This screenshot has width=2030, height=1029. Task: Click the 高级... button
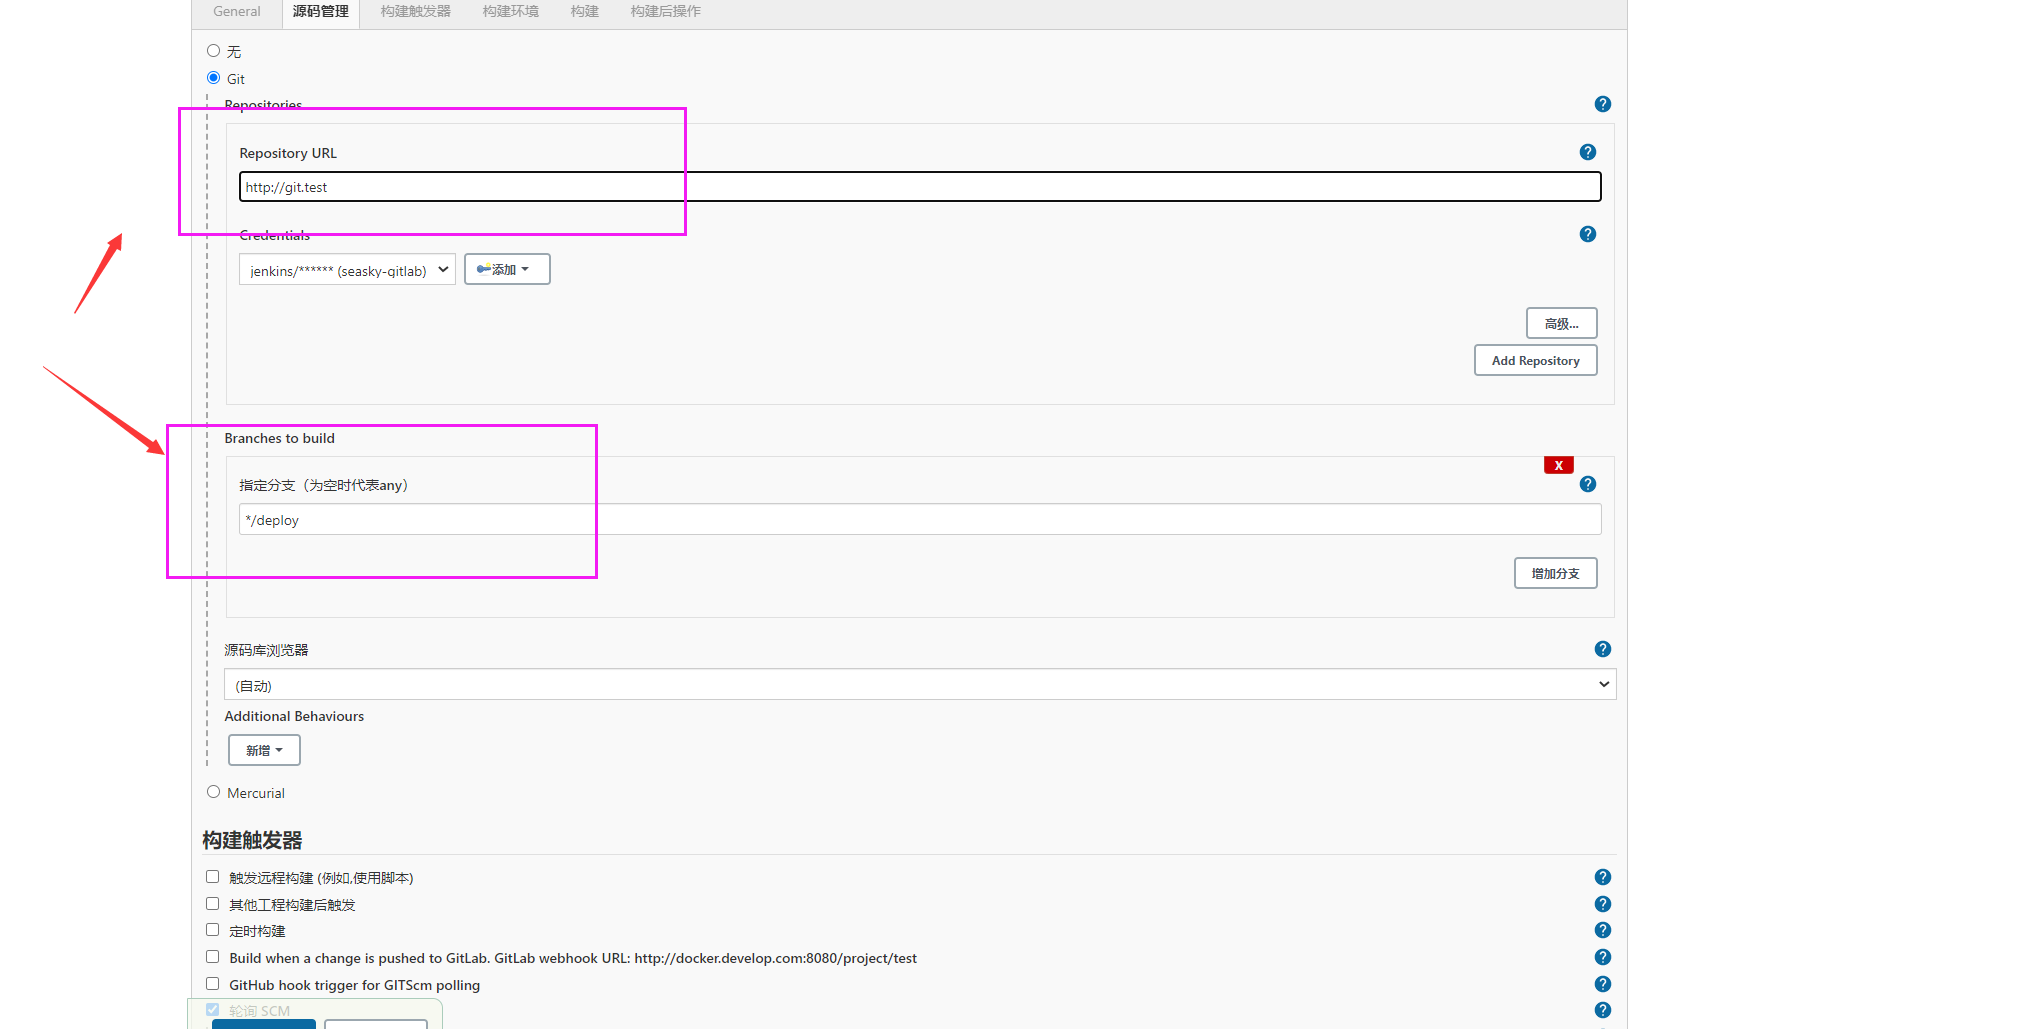1561,323
